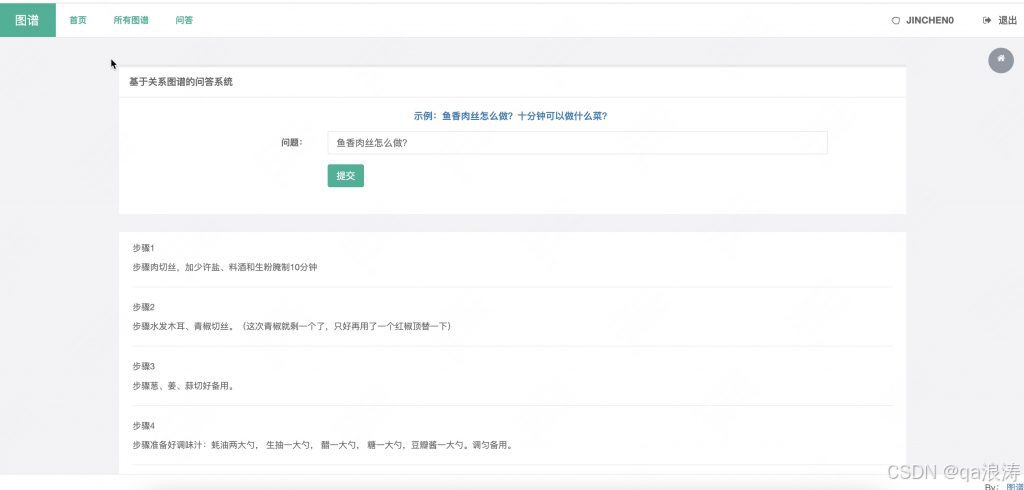Open the 首页 navigation item
The width and height of the screenshot is (1024, 490).
click(x=78, y=20)
